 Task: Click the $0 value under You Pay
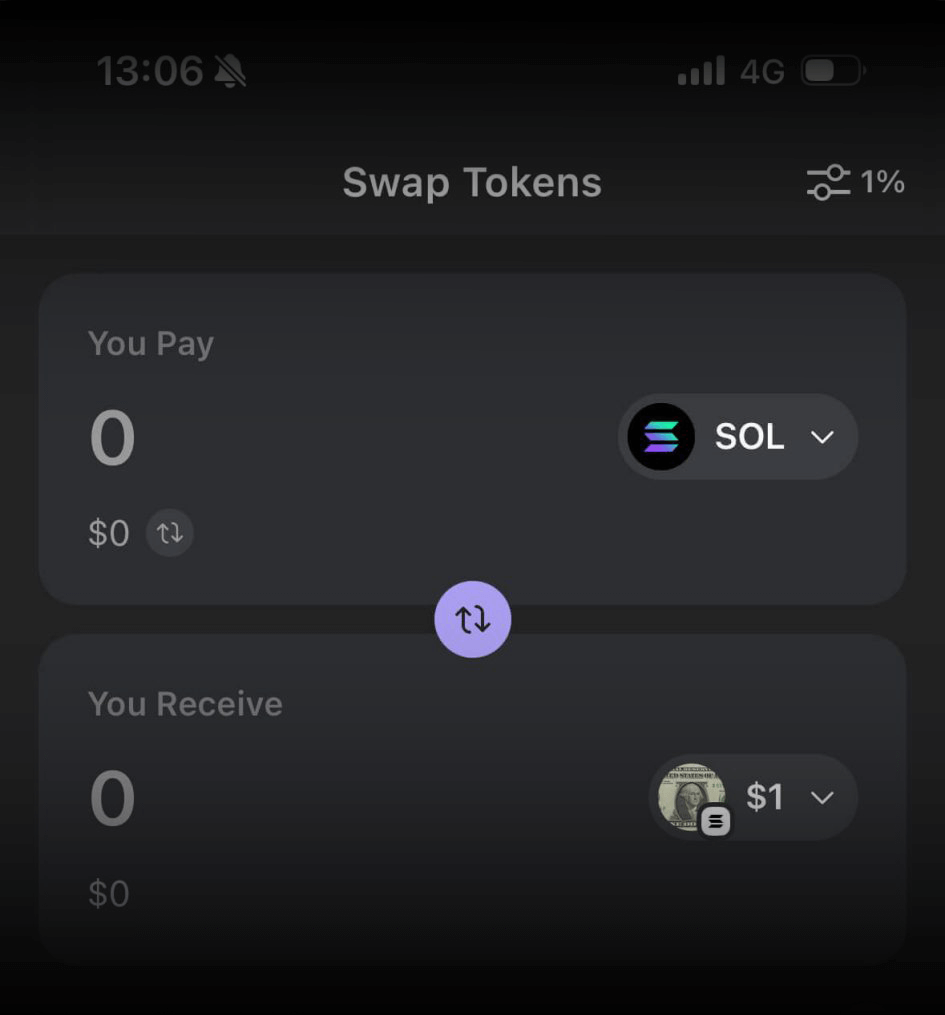[x=109, y=533]
